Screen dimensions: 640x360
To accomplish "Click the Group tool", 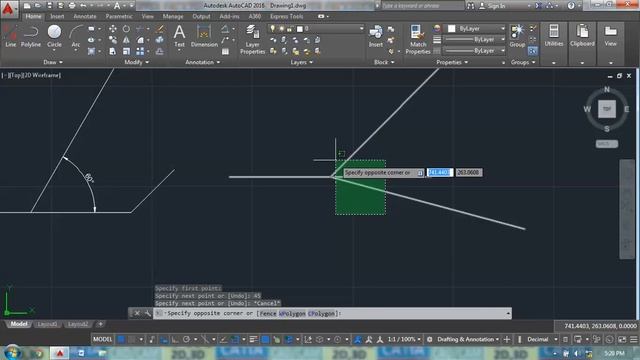I will click(517, 36).
